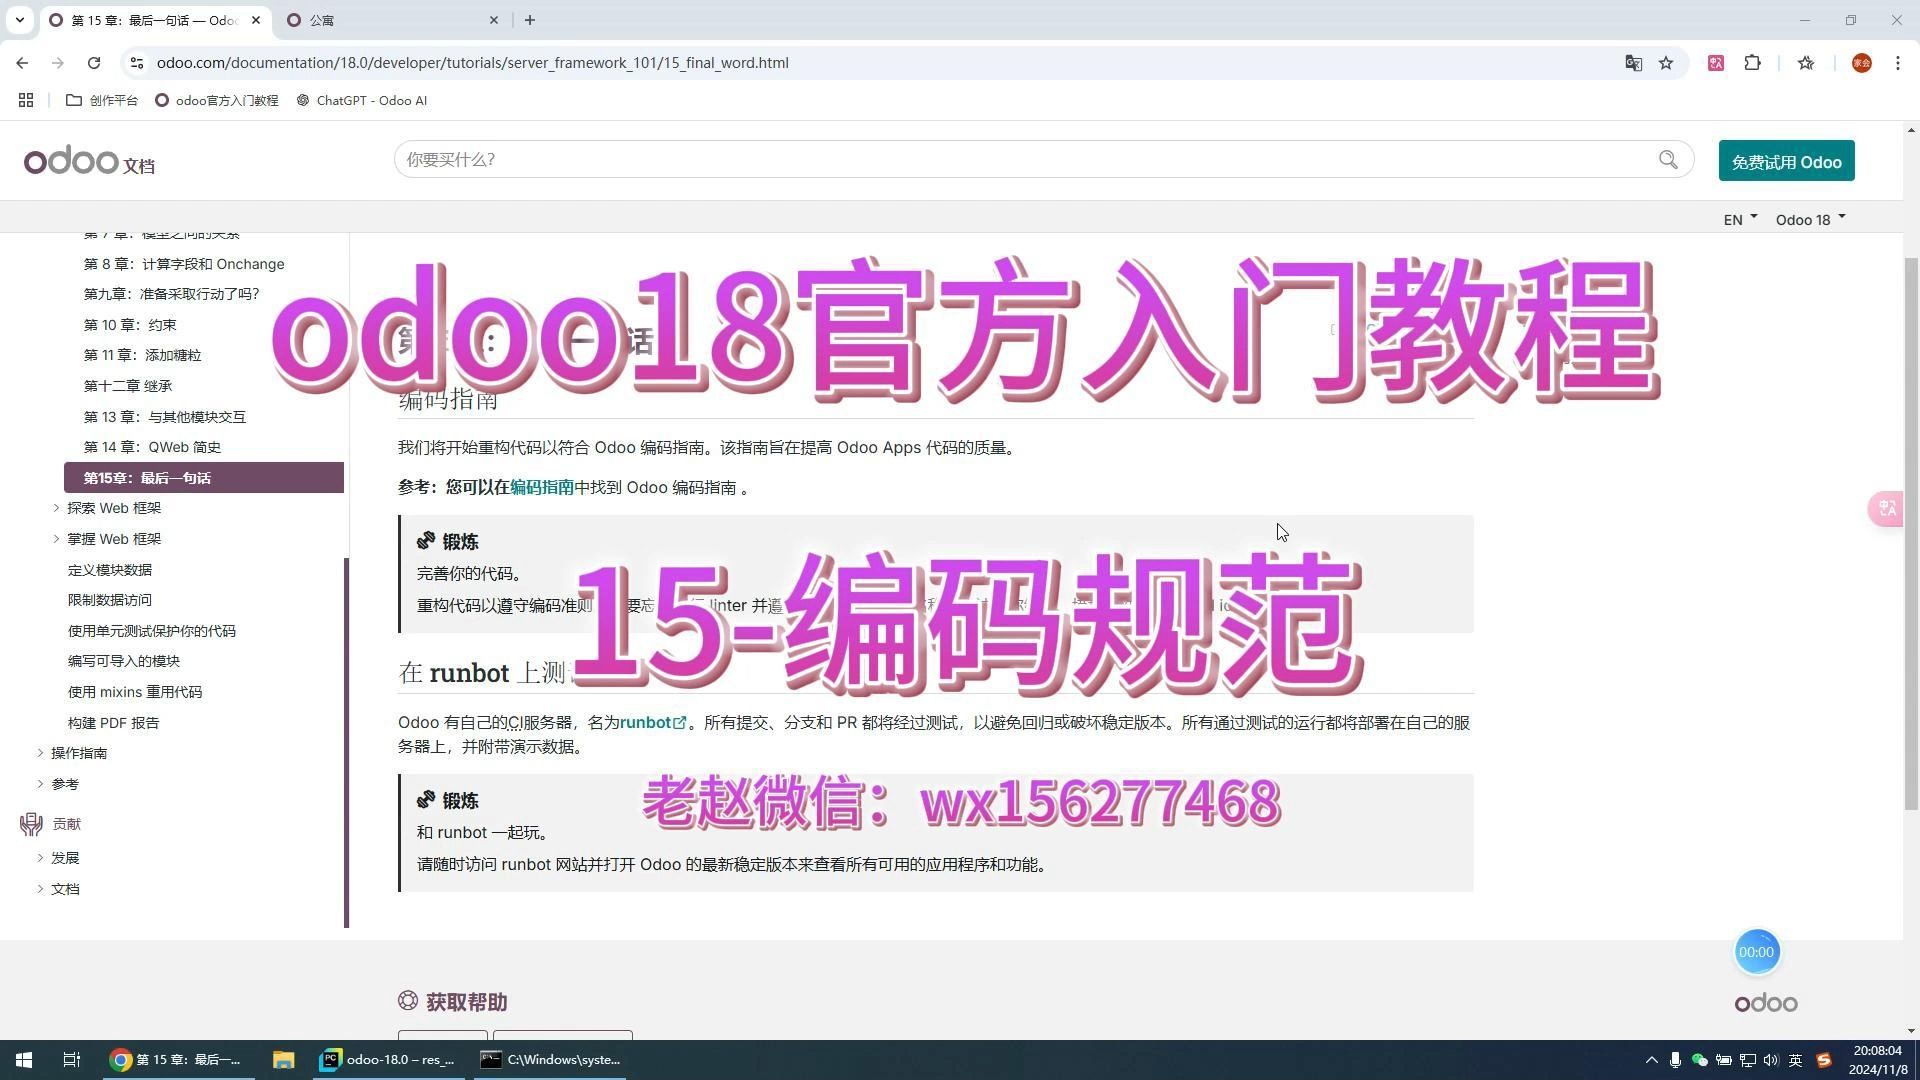Open odoo官方入门教程 bookmark
The width and height of the screenshot is (1920, 1080).
(x=217, y=100)
